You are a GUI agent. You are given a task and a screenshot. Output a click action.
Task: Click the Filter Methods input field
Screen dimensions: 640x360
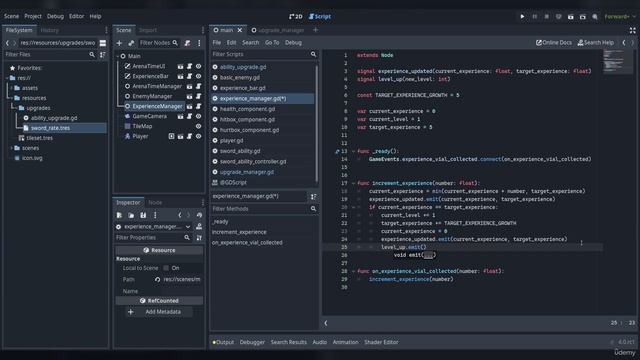(264, 209)
